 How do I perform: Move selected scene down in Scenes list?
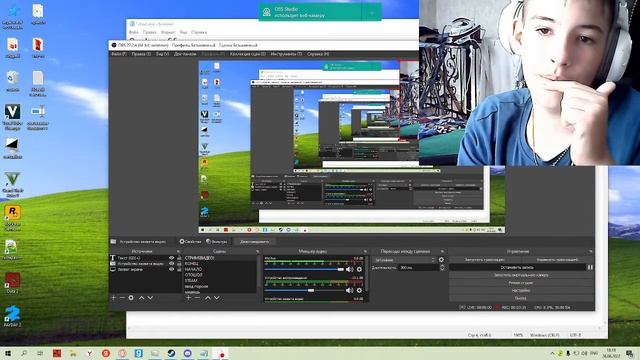(x=217, y=298)
